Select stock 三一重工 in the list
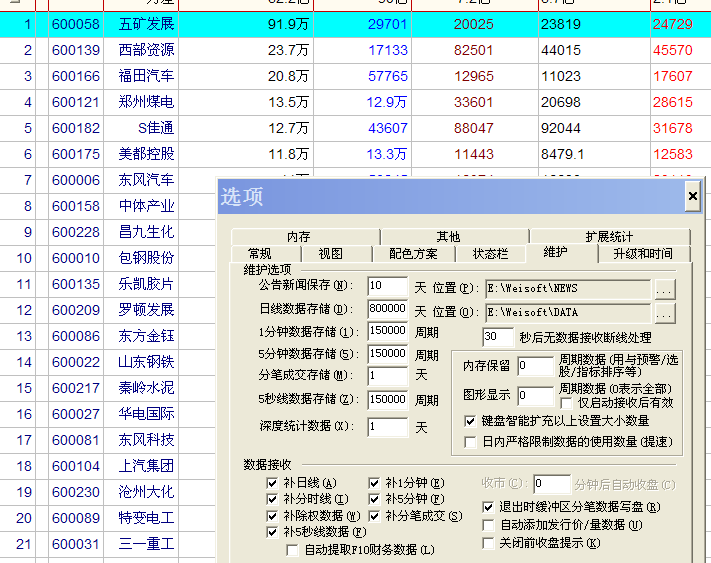This screenshot has width=711, height=563. coord(146,544)
